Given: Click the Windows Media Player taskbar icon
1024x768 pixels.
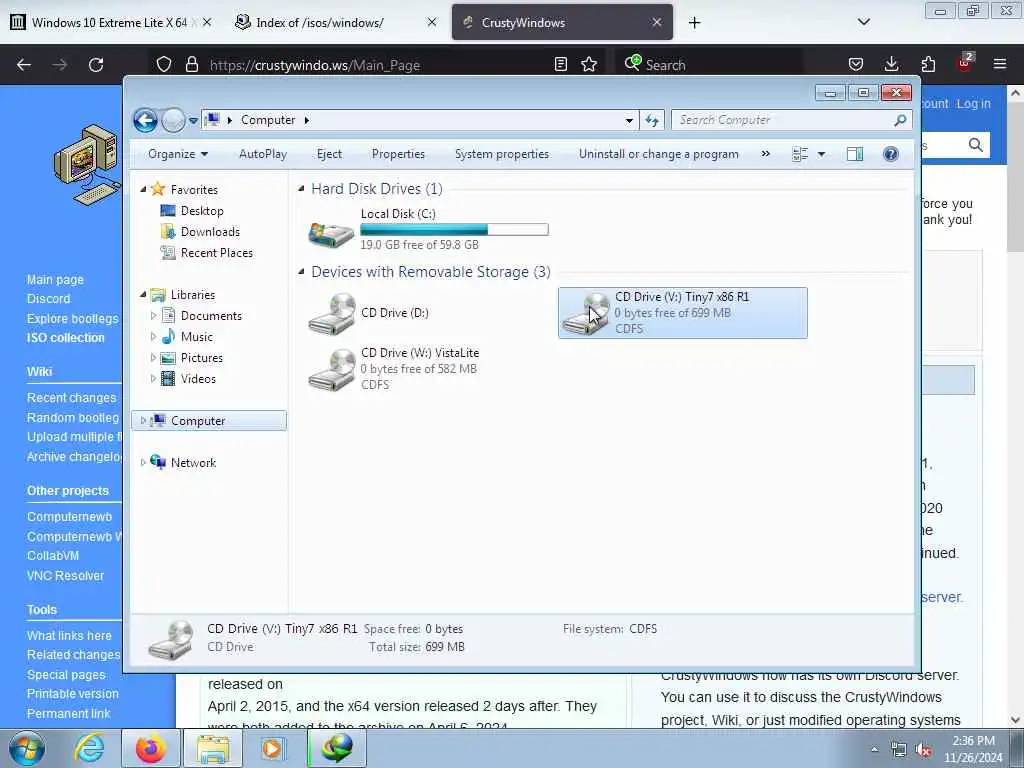Looking at the screenshot, I should coord(272,748).
